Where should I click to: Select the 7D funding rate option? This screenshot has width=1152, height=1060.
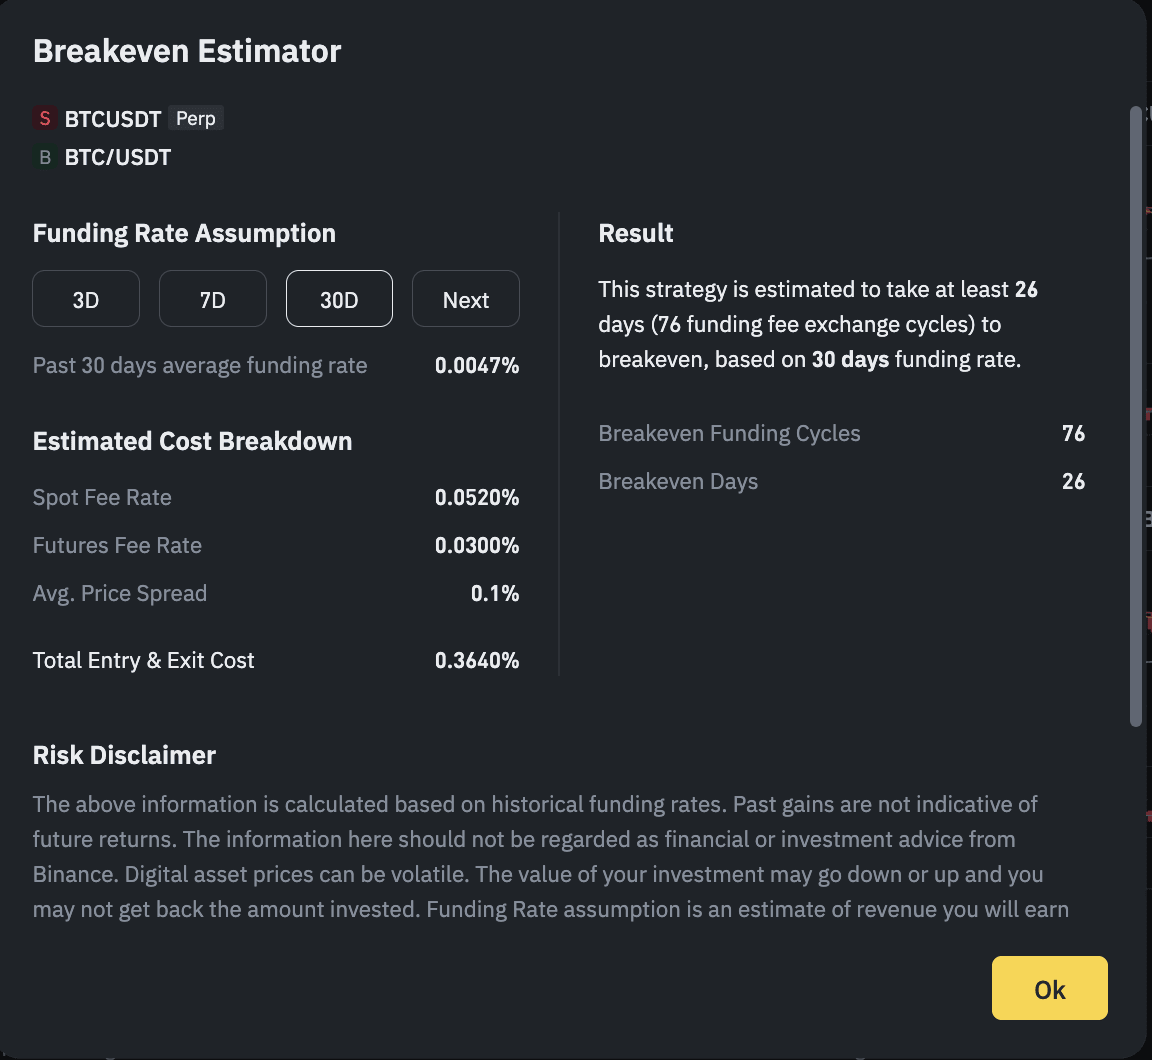pos(213,299)
